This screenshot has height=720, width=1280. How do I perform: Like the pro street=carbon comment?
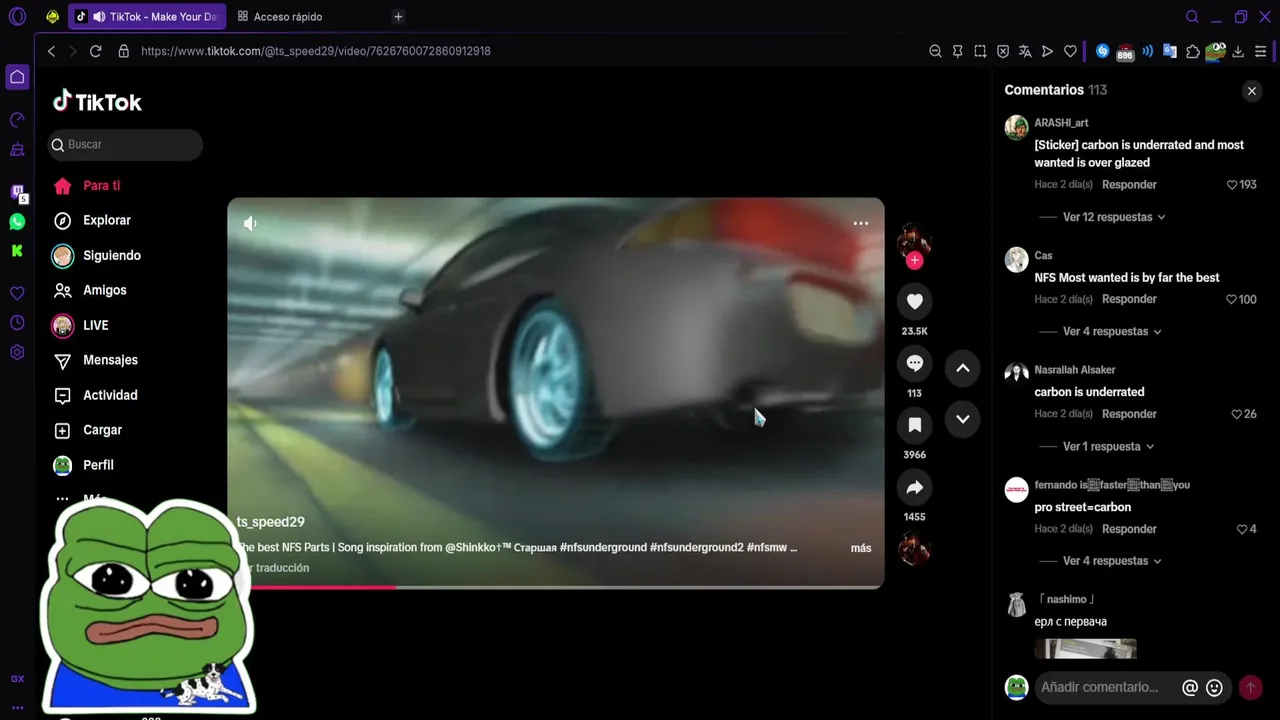[x=1242, y=529]
